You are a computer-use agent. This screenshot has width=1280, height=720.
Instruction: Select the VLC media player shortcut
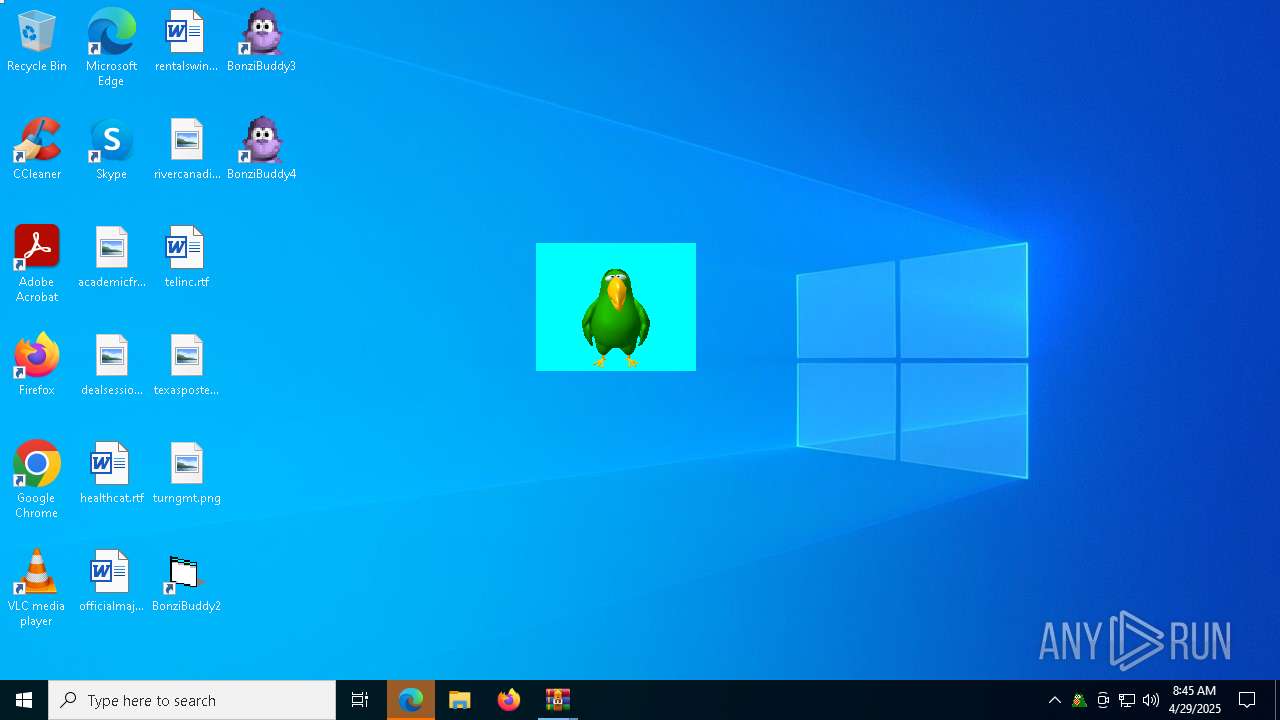[37, 587]
